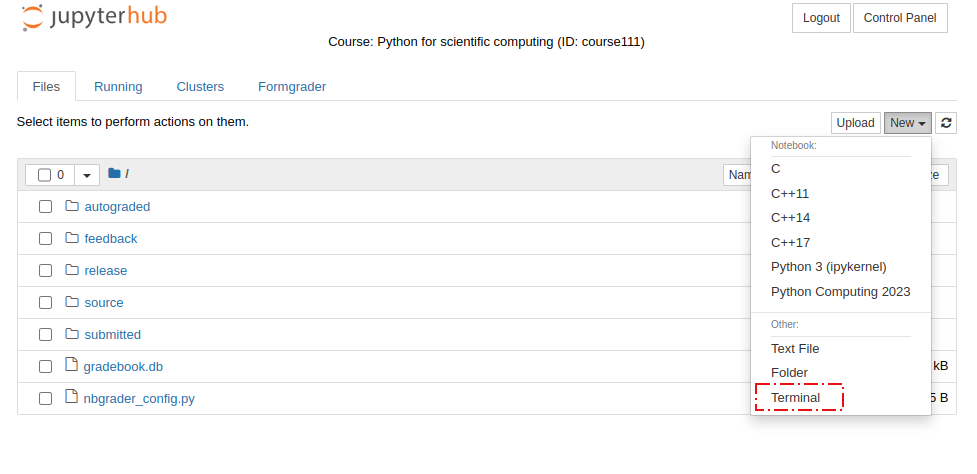Click the autograded folder icon

pyautogui.click(x=72, y=206)
